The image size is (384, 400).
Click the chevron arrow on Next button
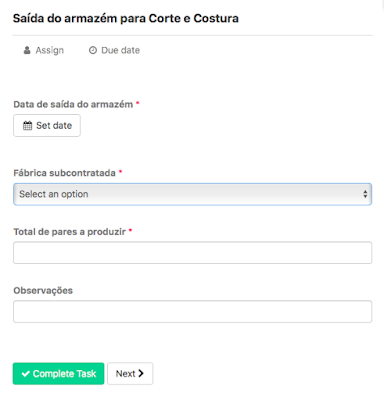coord(141,373)
